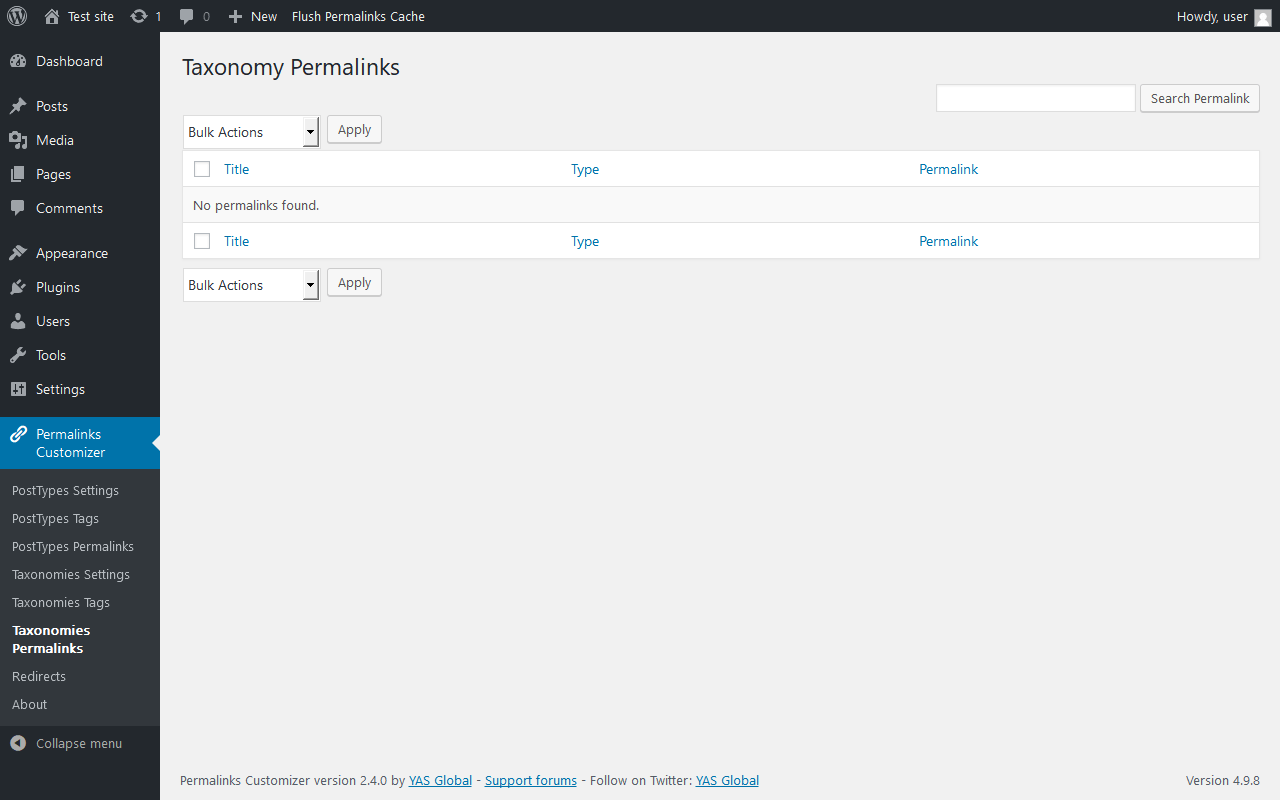The width and height of the screenshot is (1280, 800).
Task: Sort by Title column in header
Action: click(237, 169)
